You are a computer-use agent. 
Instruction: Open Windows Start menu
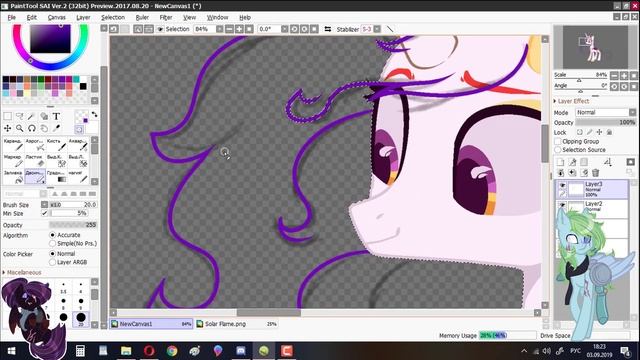point(11,351)
